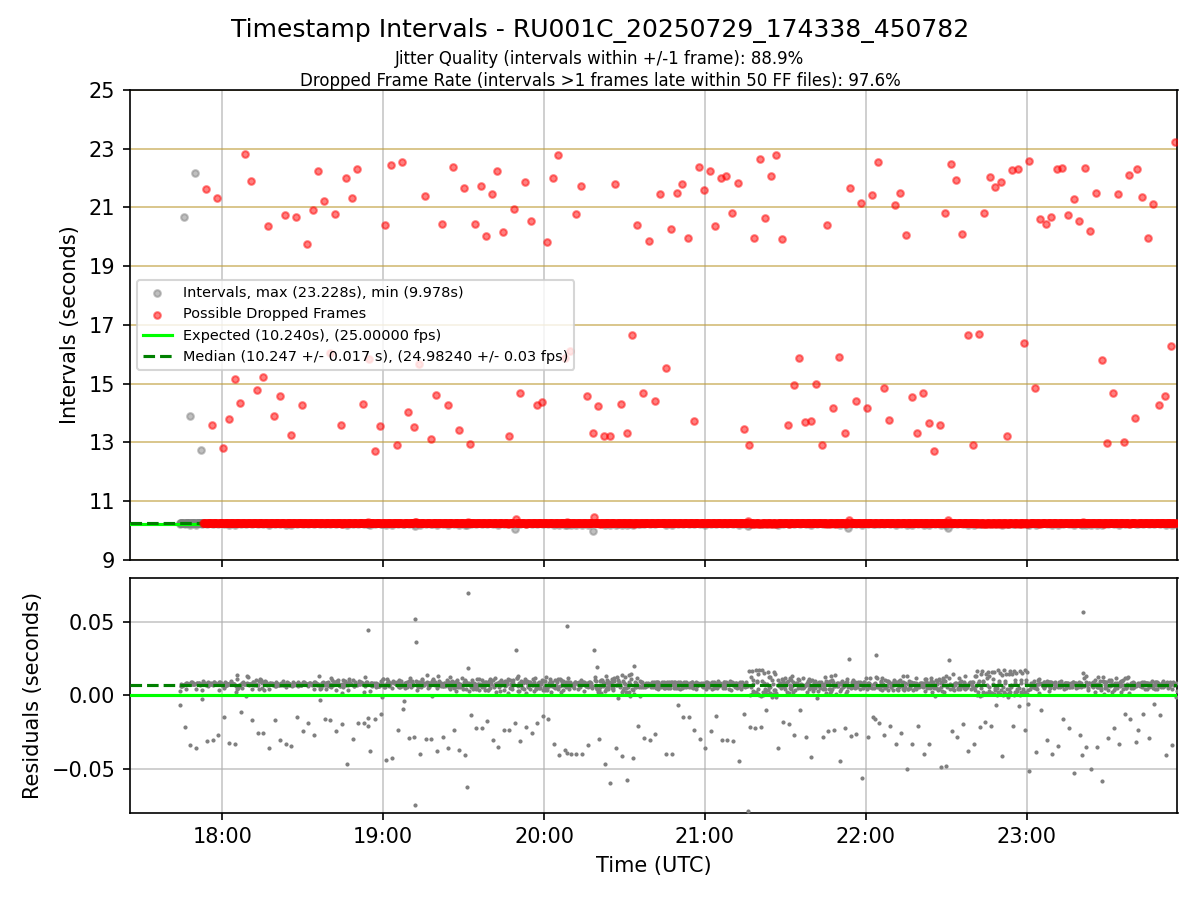Click the thick red band of intervals near 10 seconds

pos(688,523)
